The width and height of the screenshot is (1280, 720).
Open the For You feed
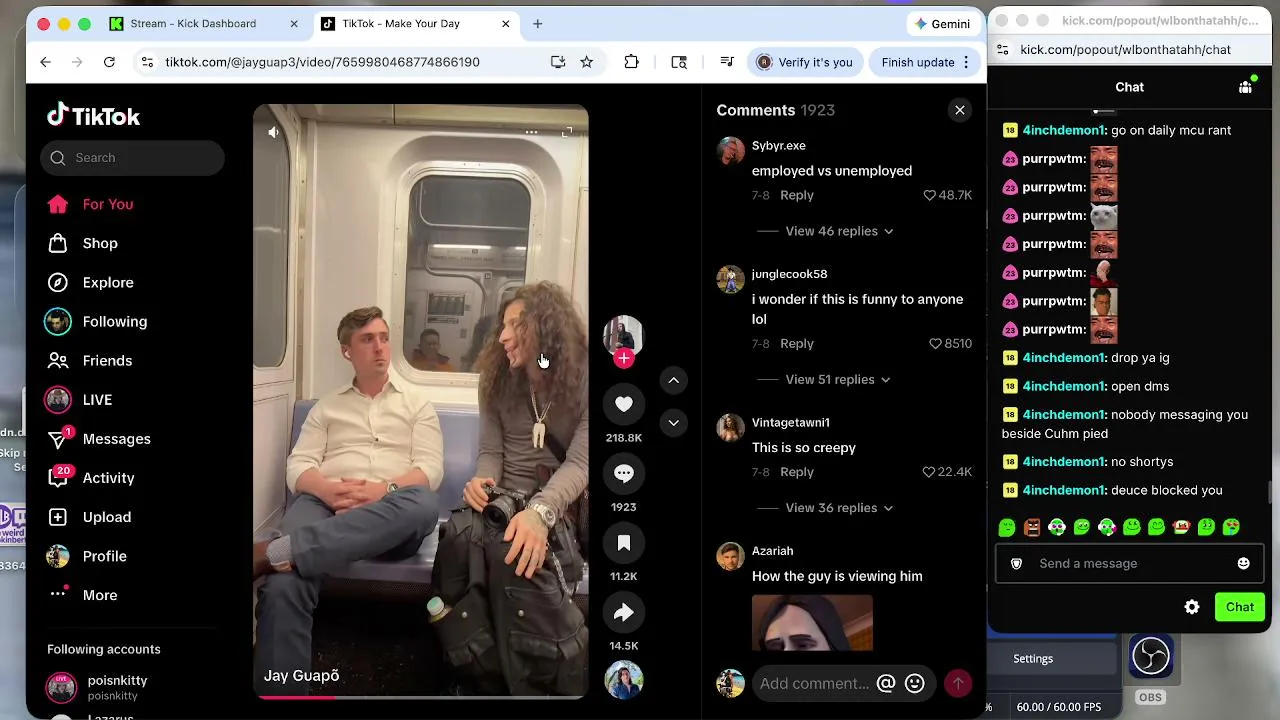click(x=108, y=204)
